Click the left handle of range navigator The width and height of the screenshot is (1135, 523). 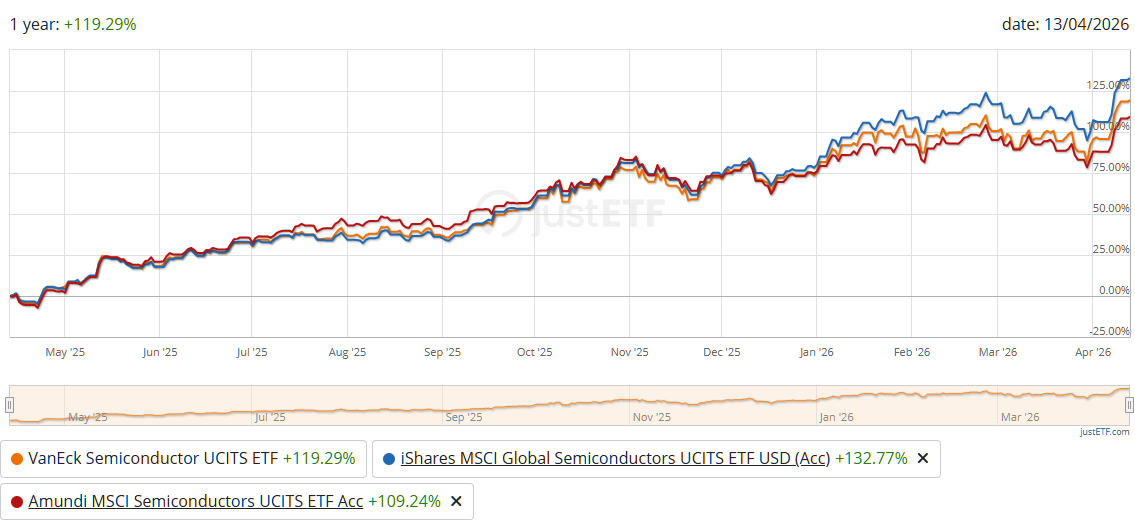9,404
